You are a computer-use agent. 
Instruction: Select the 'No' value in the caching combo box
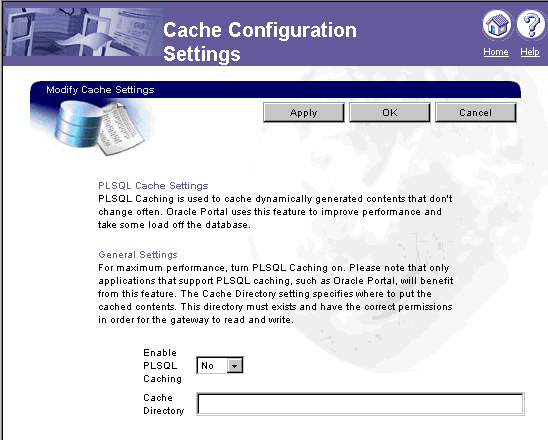pyautogui.click(x=212, y=366)
